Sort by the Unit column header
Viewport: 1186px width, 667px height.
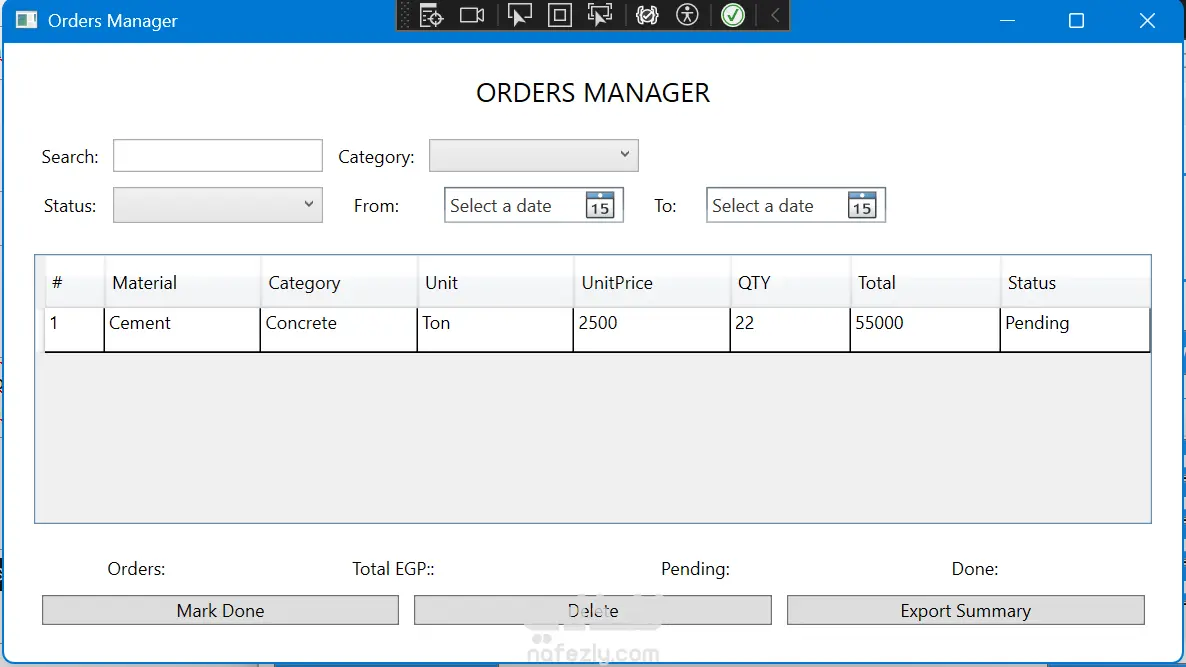(495, 282)
